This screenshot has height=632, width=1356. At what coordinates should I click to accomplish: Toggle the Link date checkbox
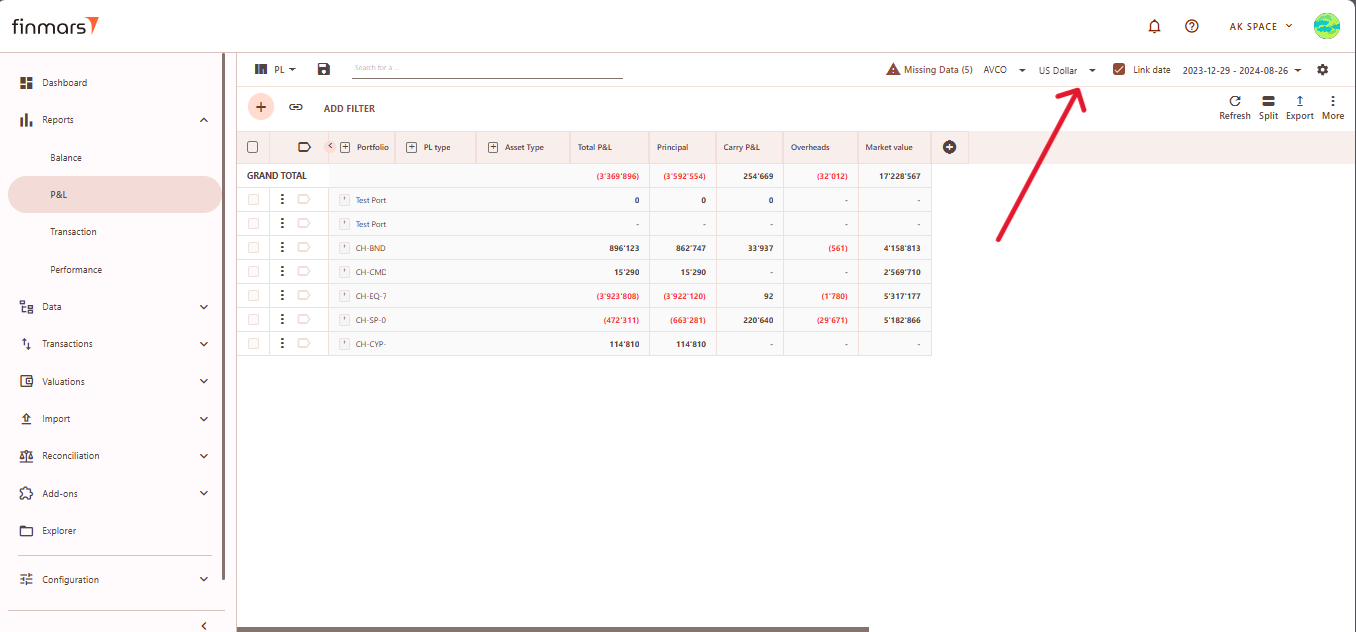click(x=1119, y=70)
